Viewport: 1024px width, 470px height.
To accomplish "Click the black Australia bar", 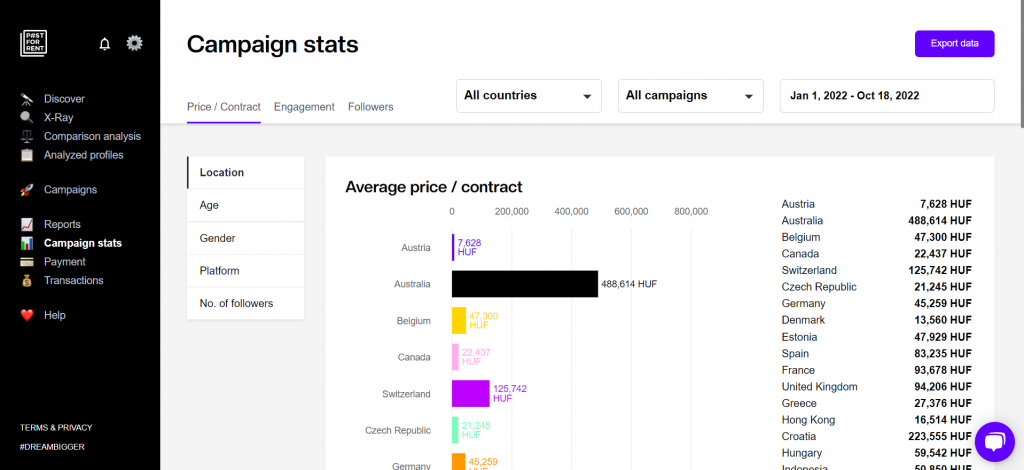I will click(x=525, y=284).
